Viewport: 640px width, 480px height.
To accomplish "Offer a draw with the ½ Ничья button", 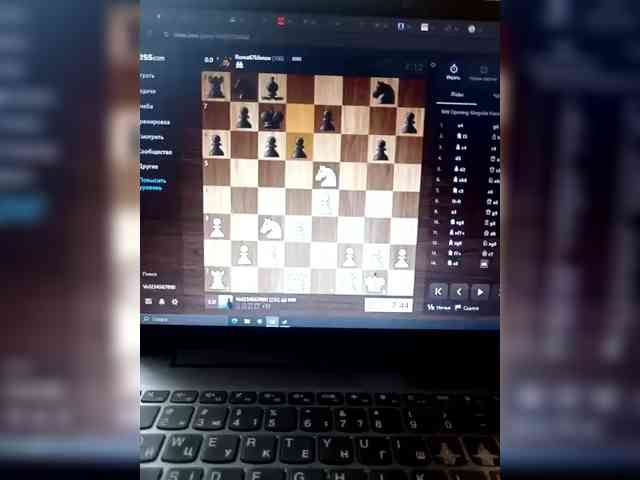I will coord(439,308).
